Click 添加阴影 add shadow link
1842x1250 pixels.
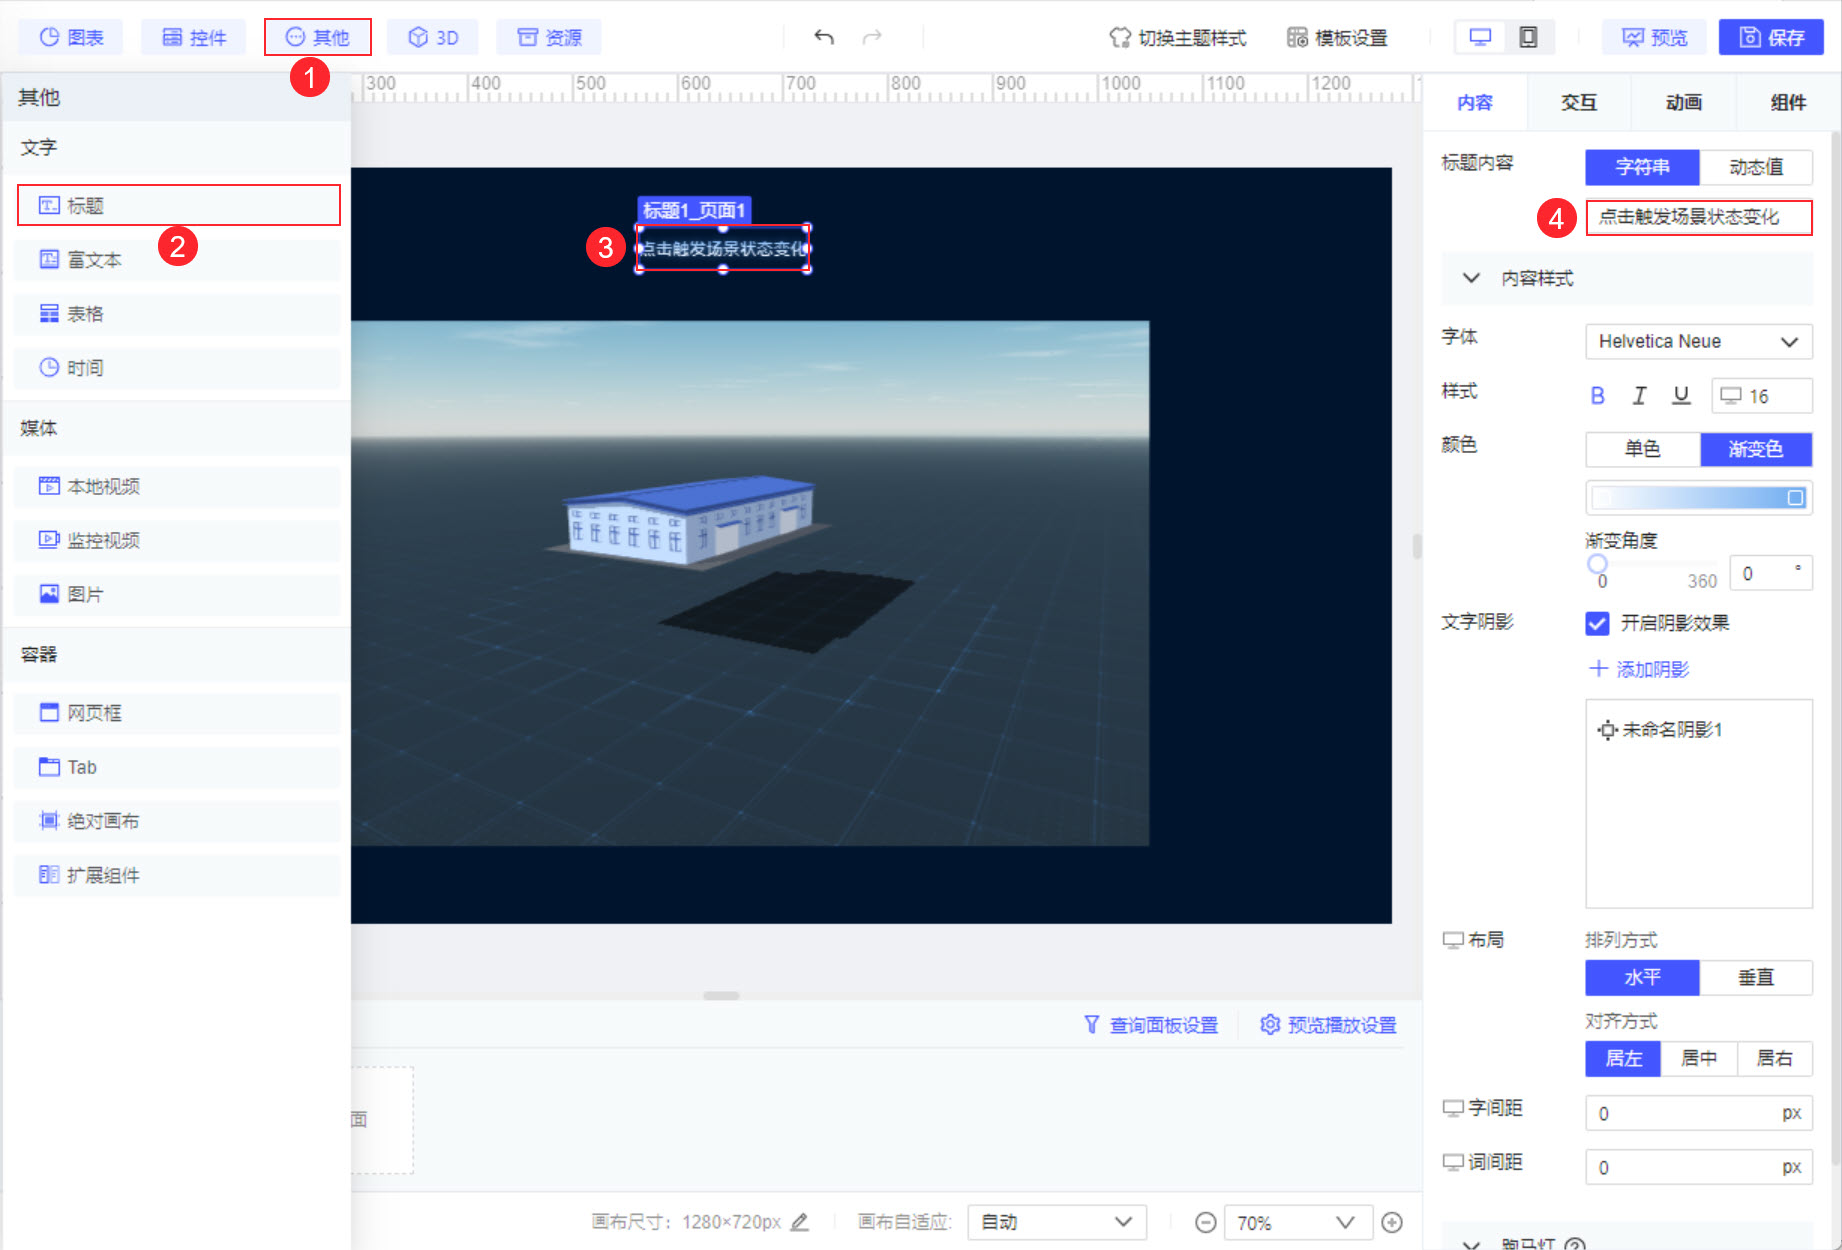(1639, 669)
